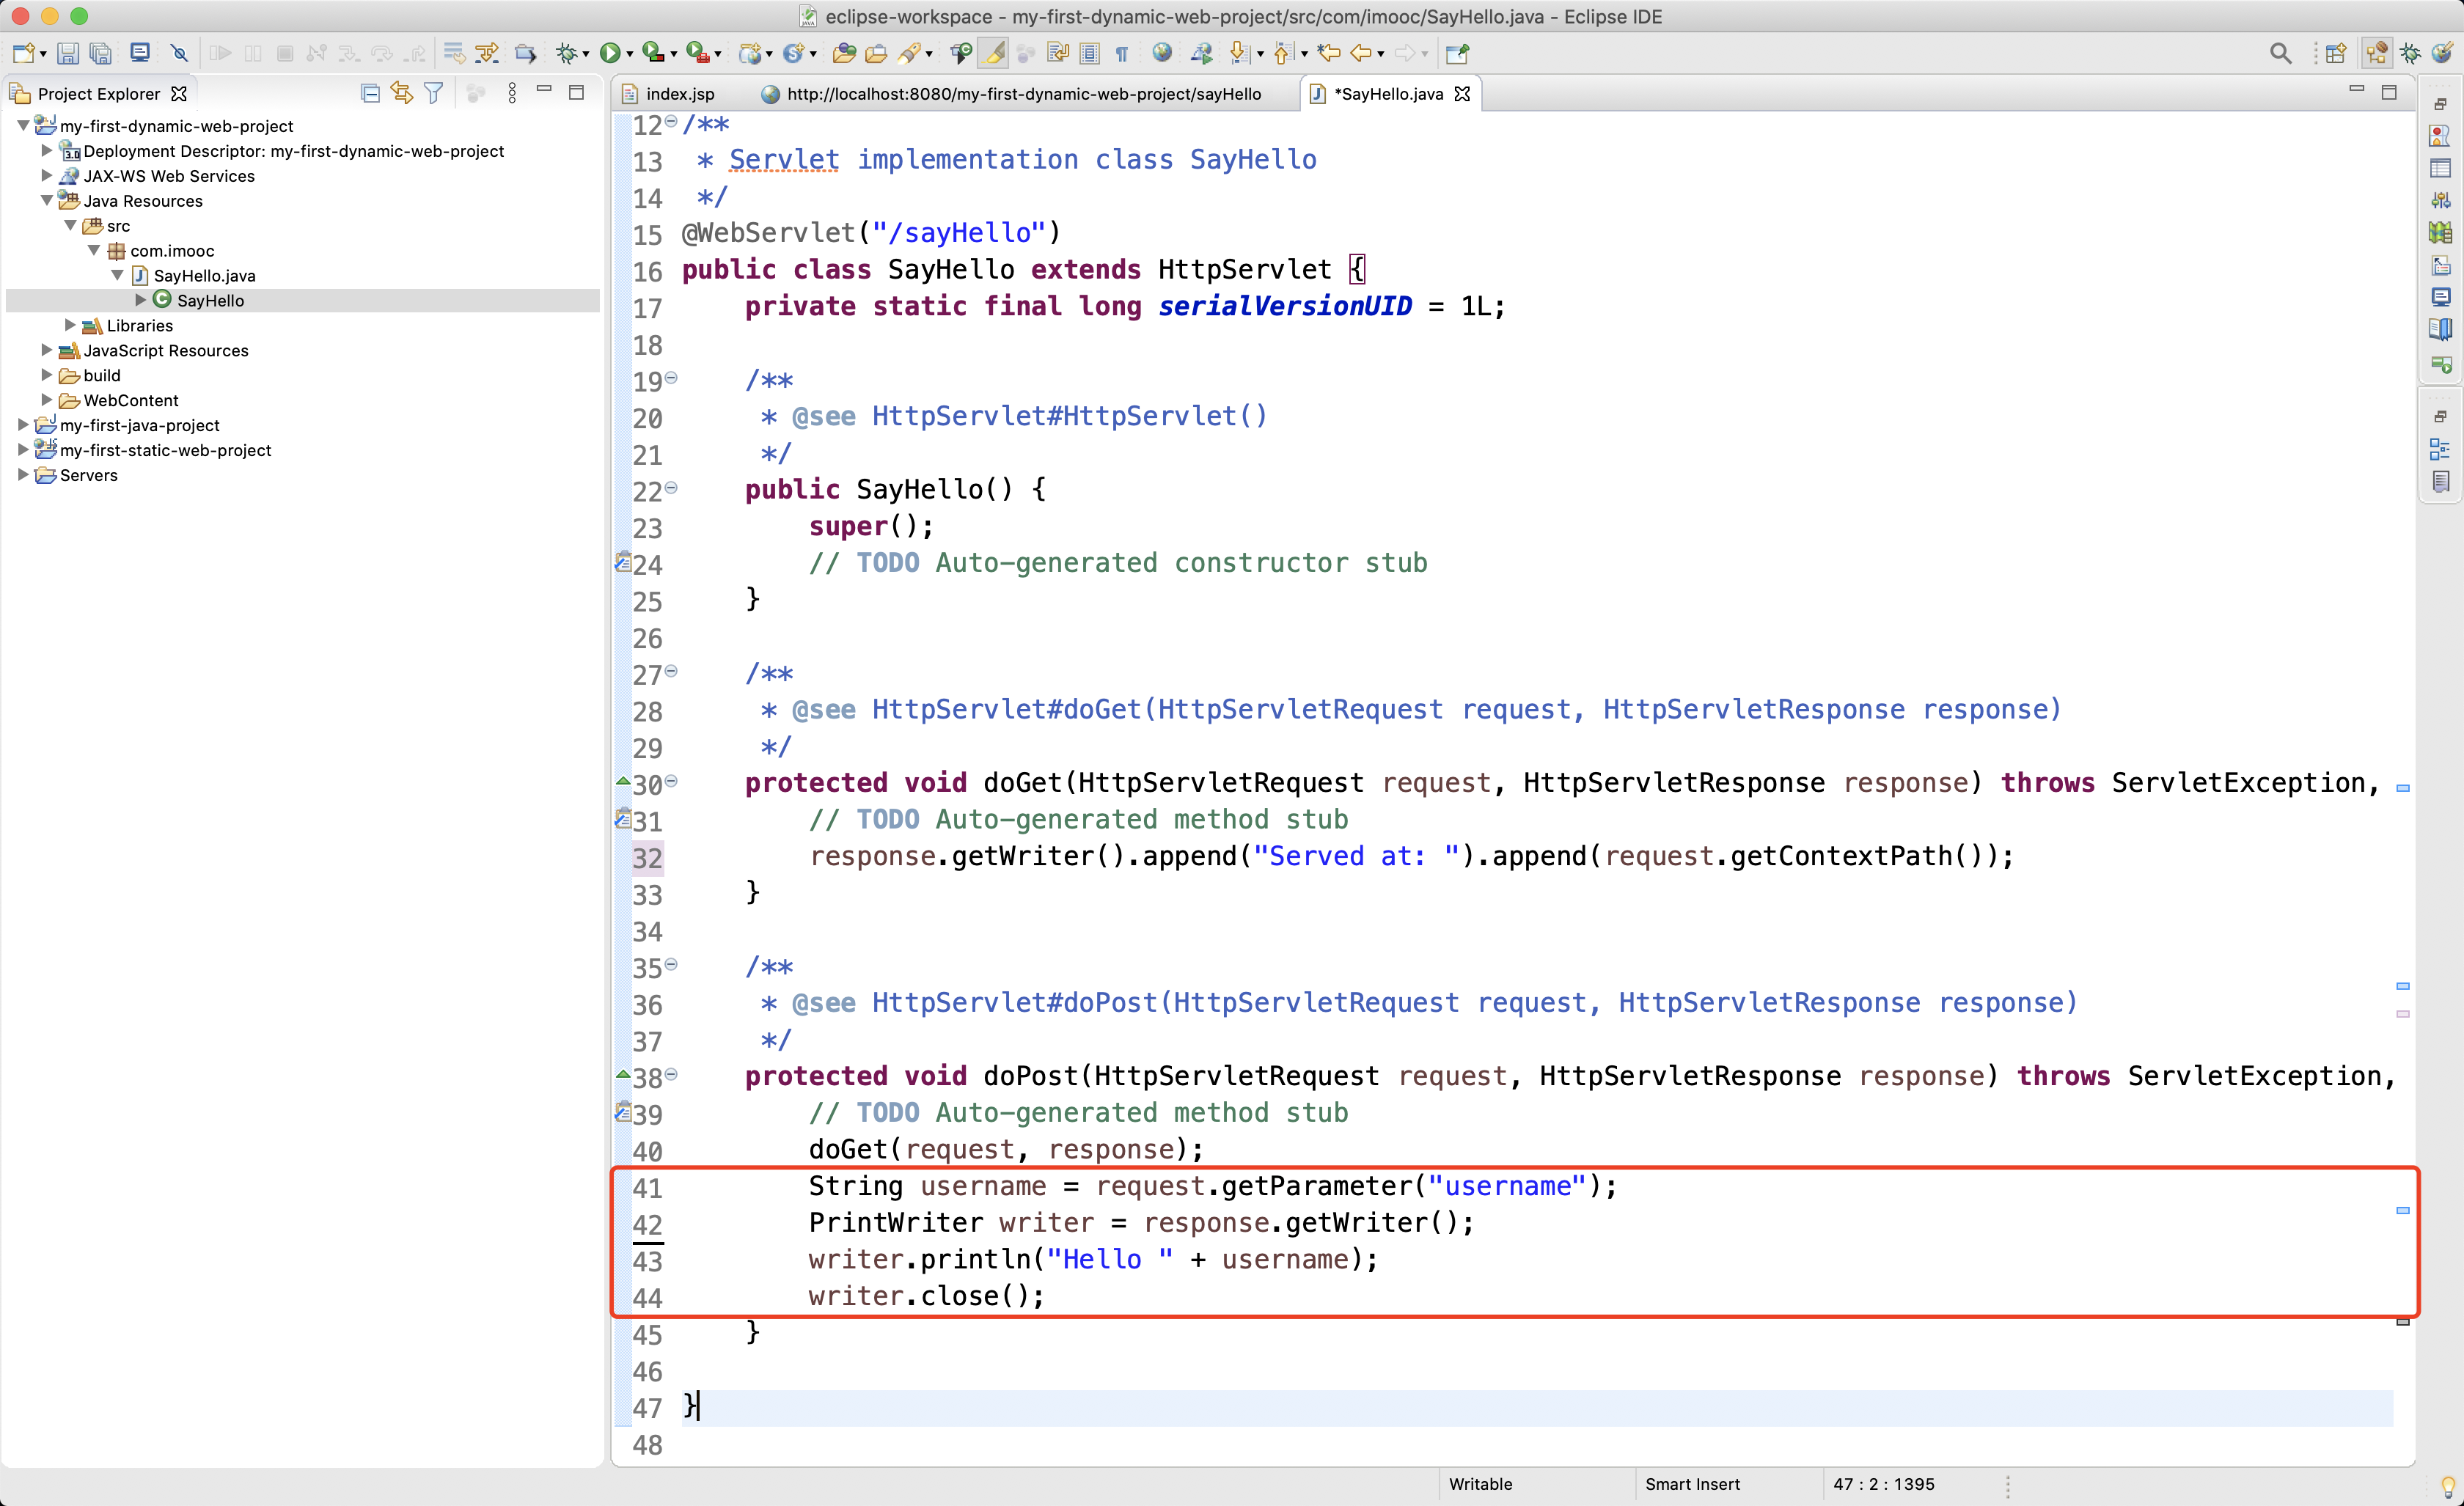The image size is (2464, 1506).
Task: Expand the Libraries tree node
Action: pos(70,325)
